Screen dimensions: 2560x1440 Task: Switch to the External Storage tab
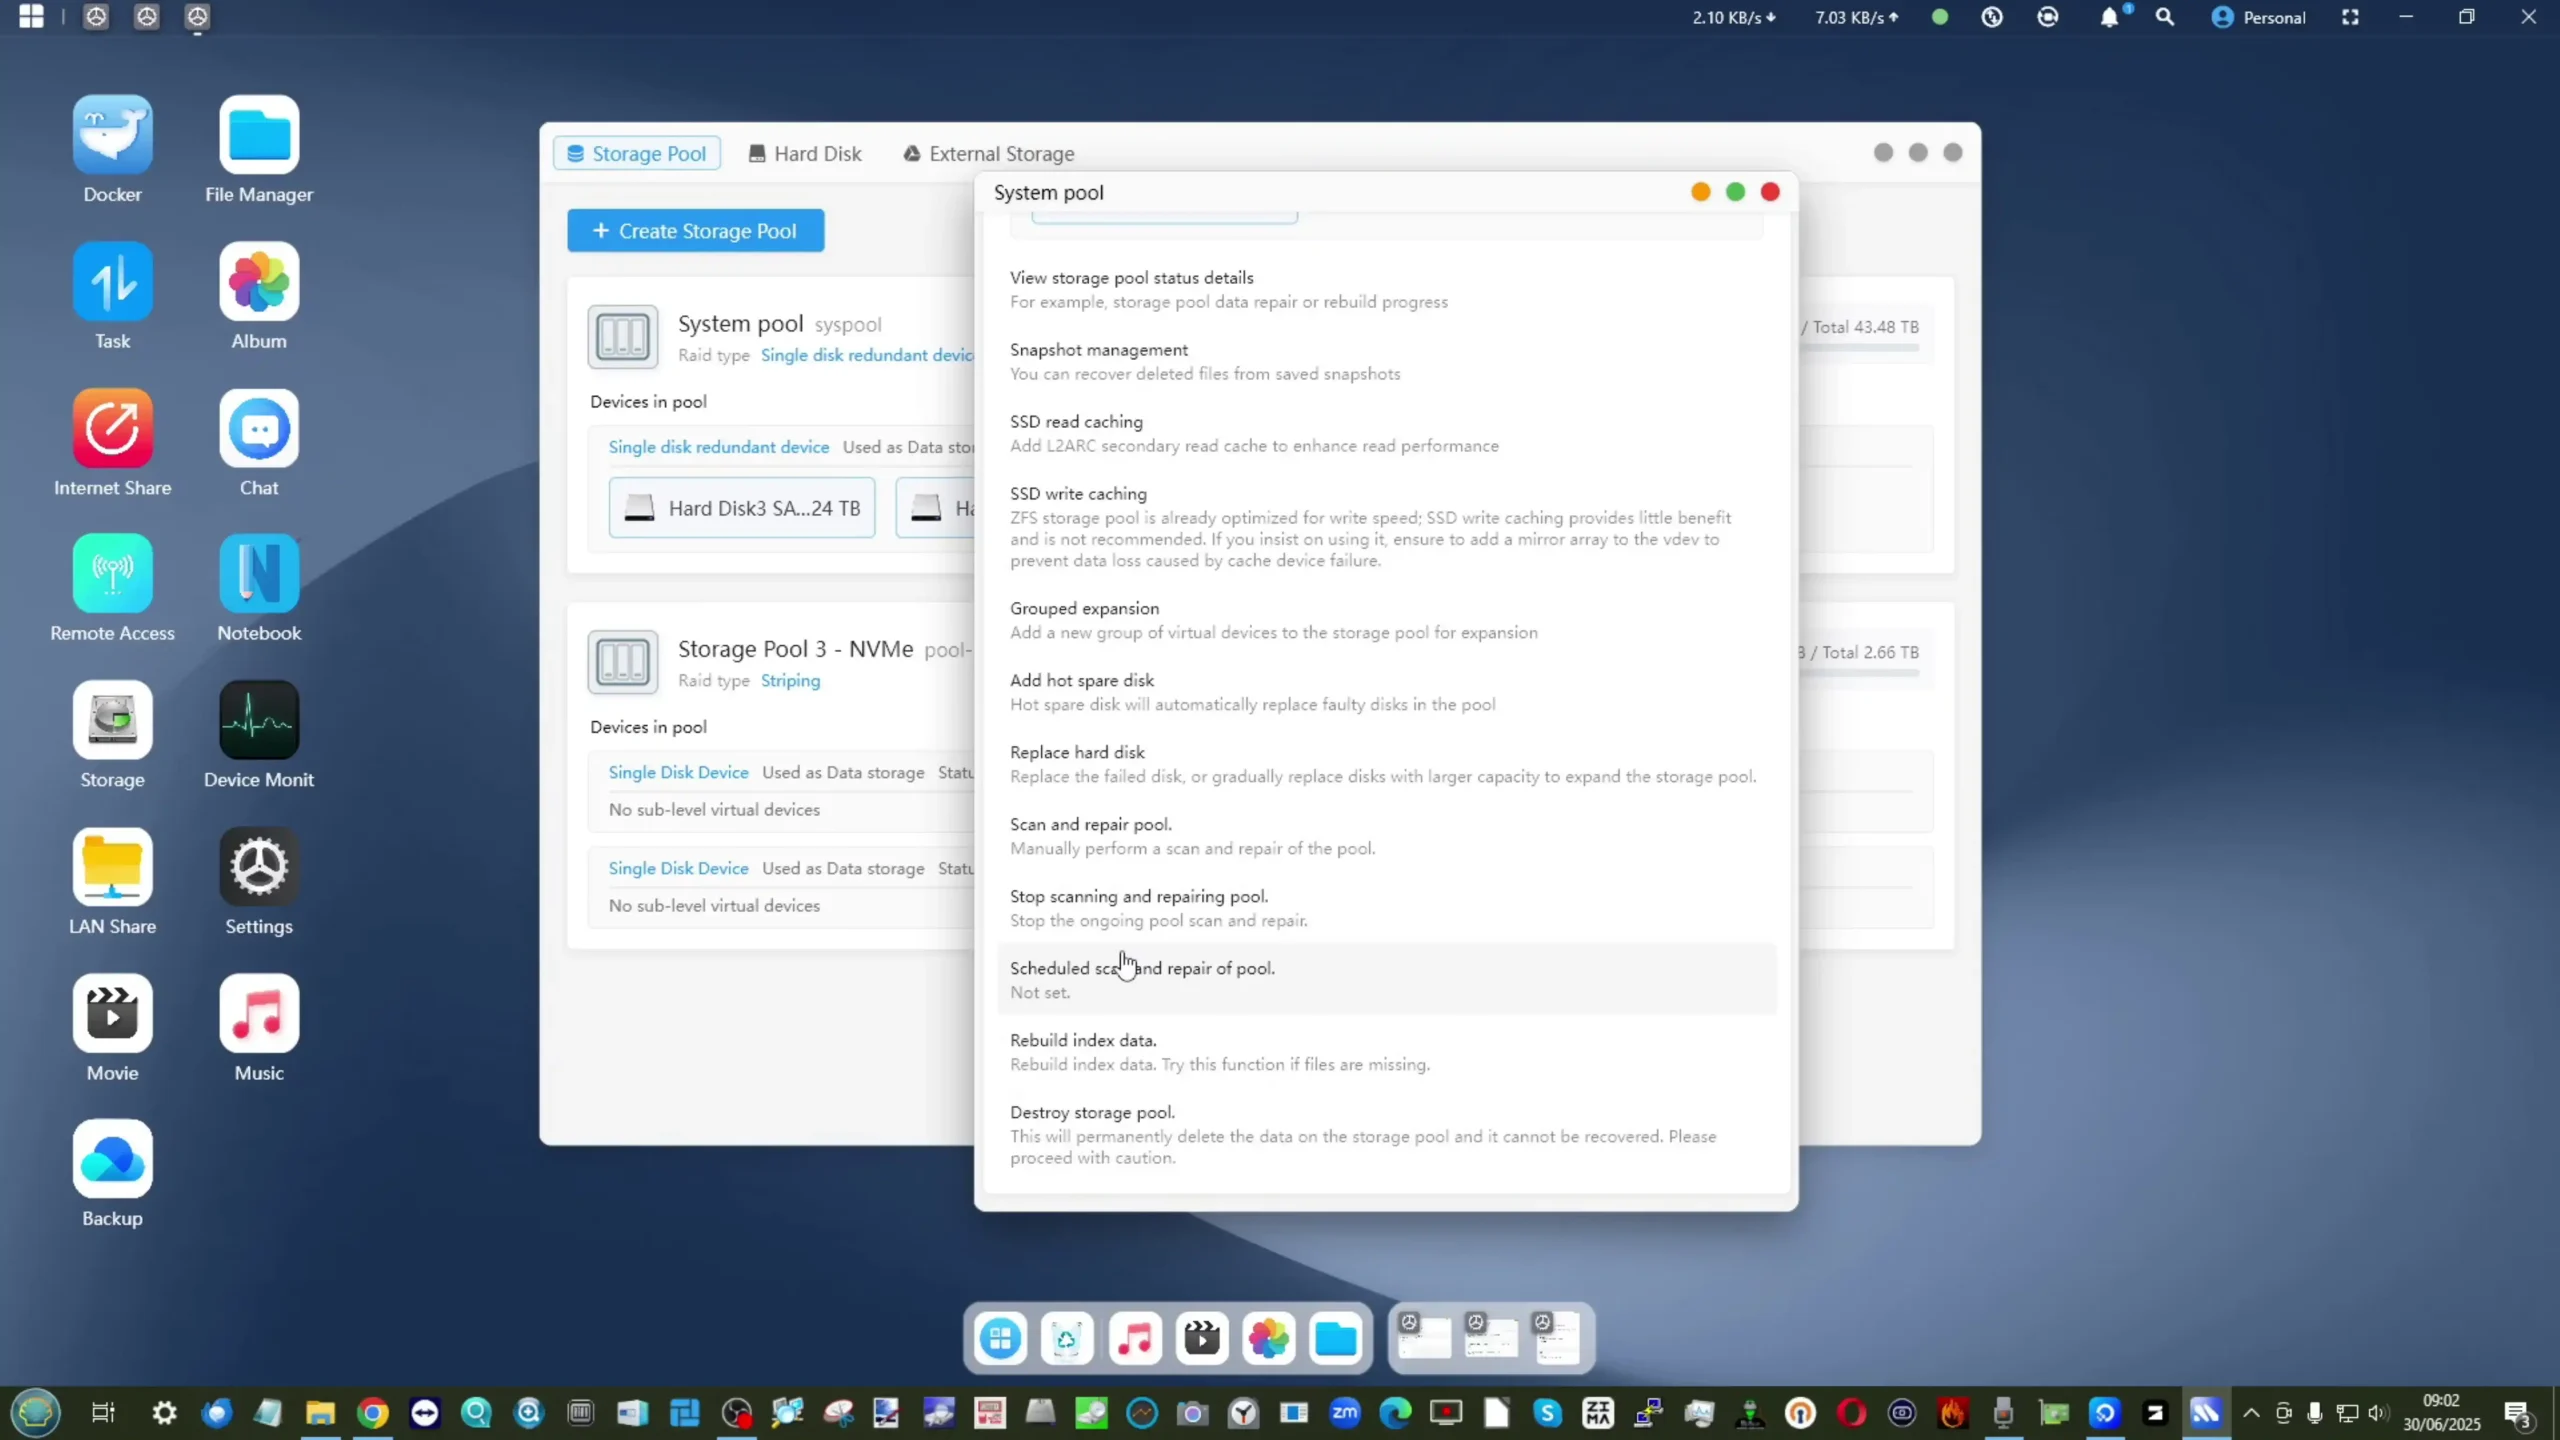coord(989,153)
